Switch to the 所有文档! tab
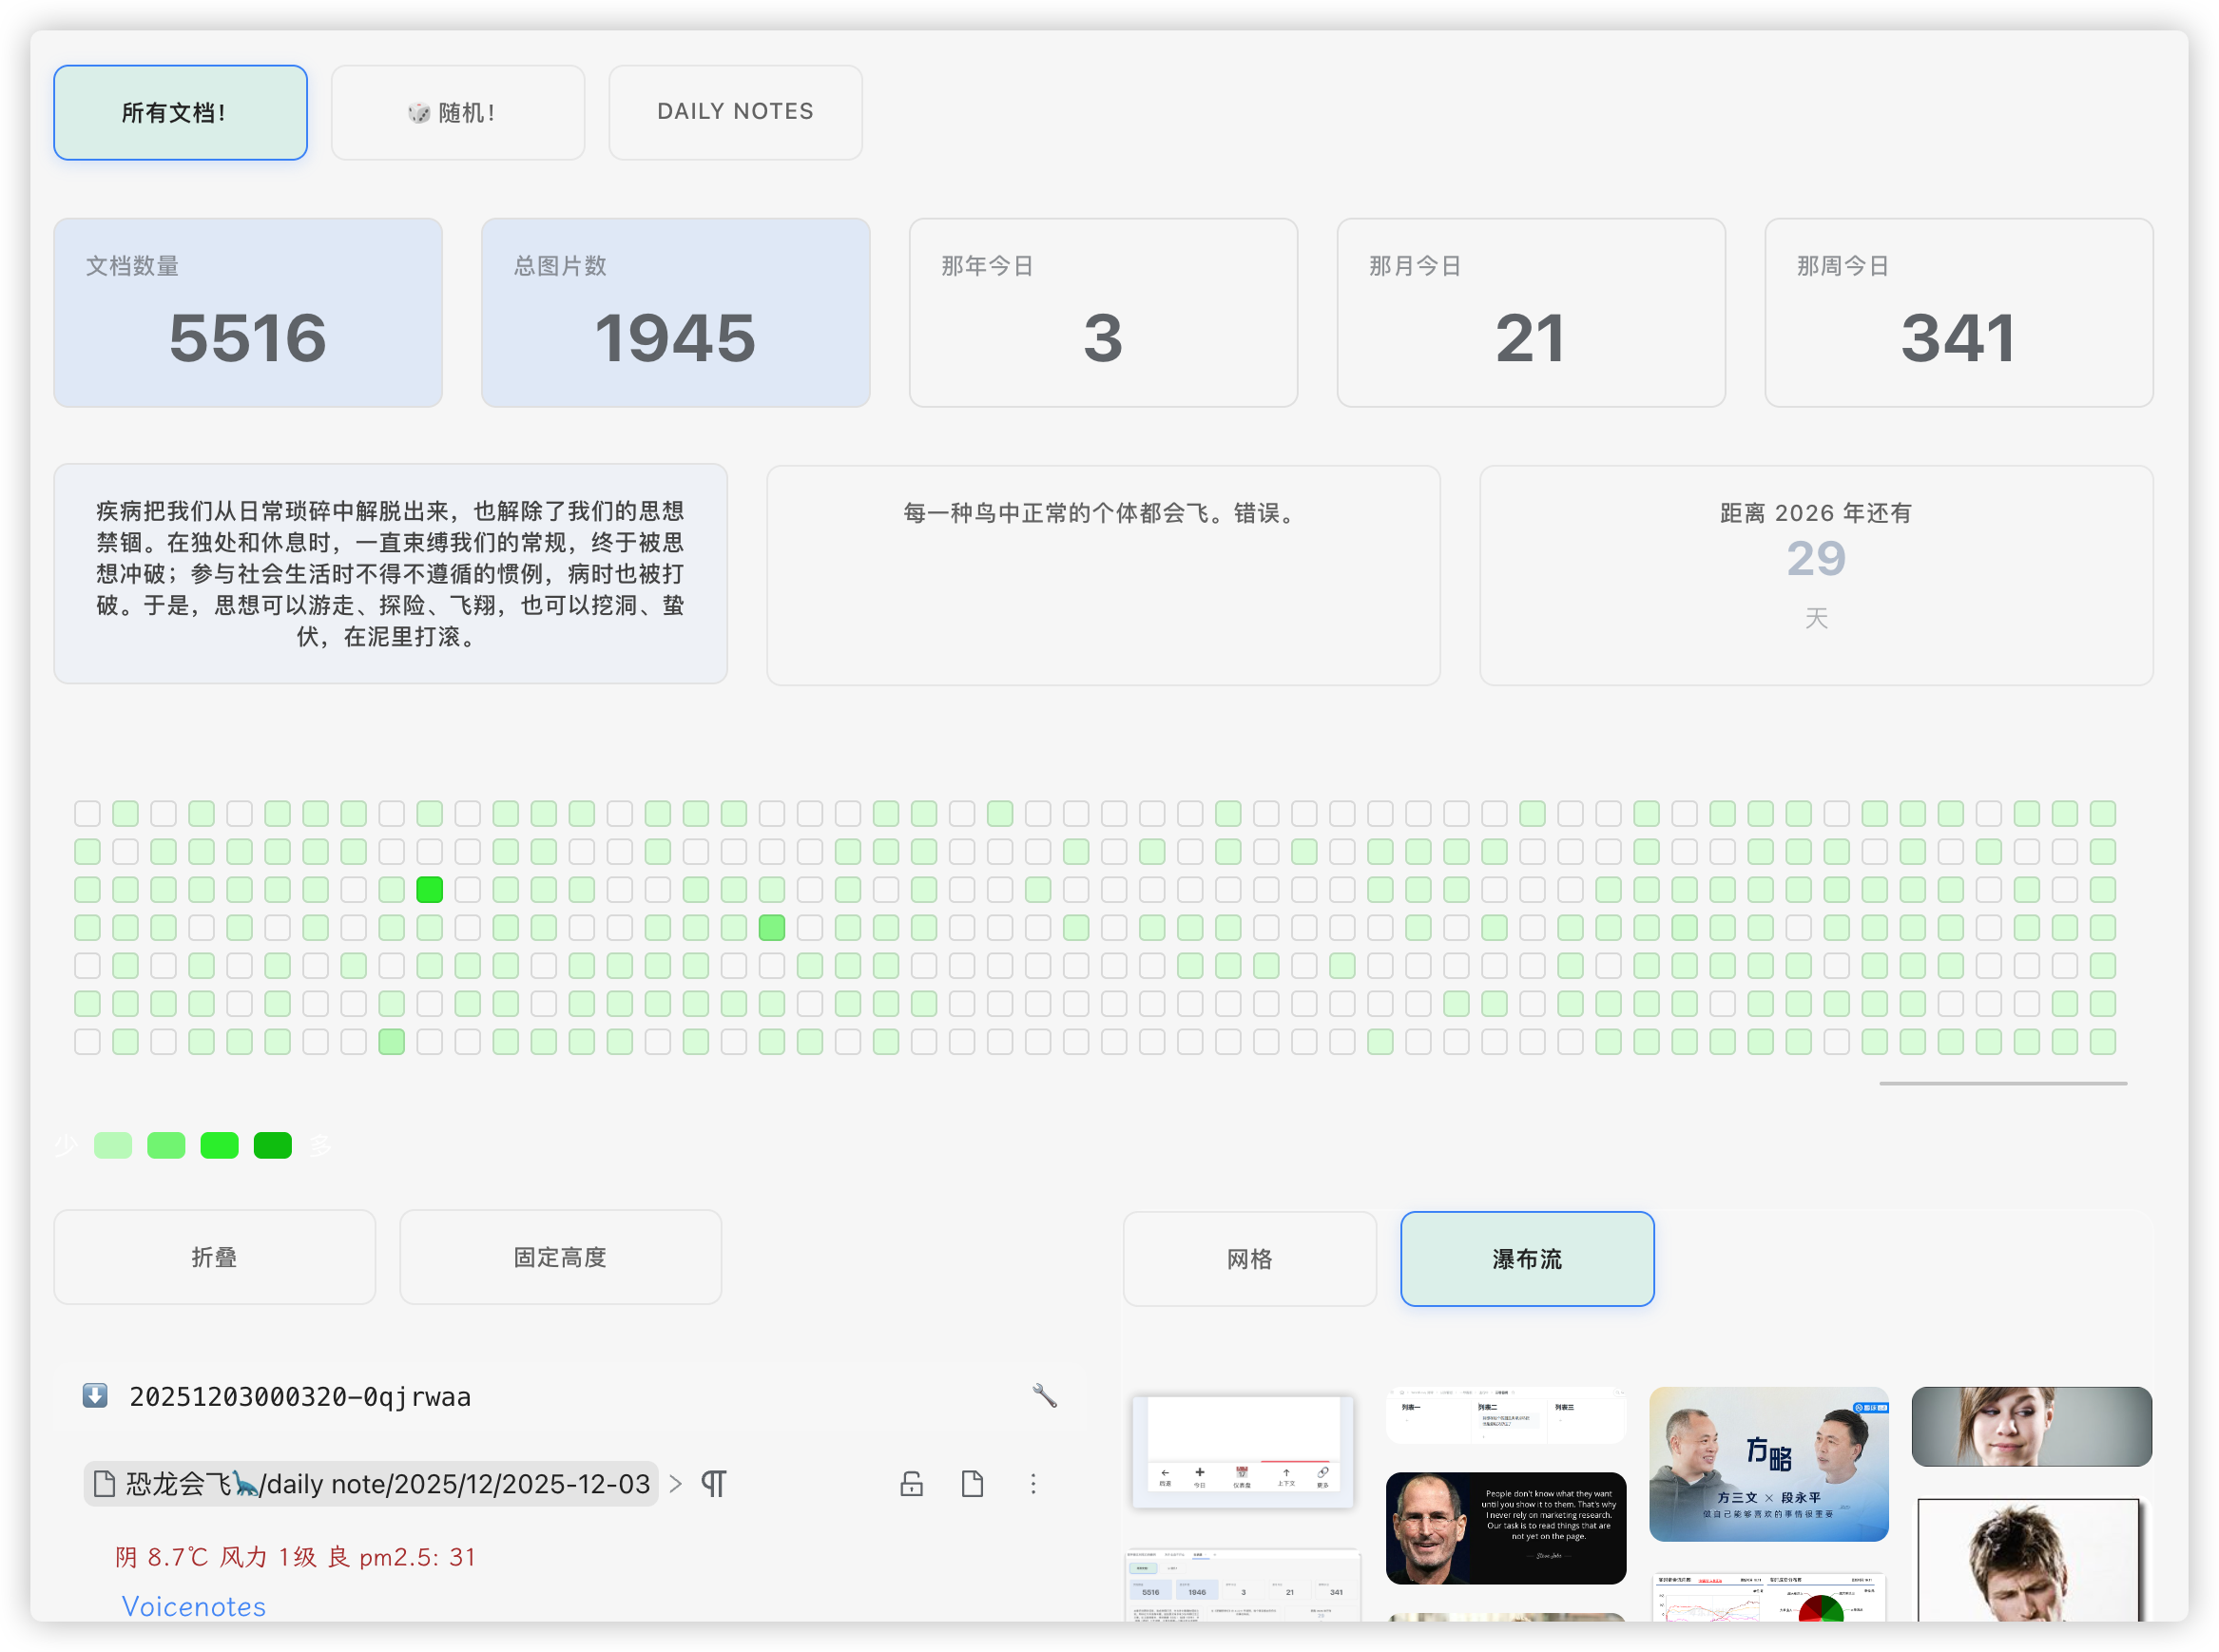The image size is (2219, 1652). [180, 112]
